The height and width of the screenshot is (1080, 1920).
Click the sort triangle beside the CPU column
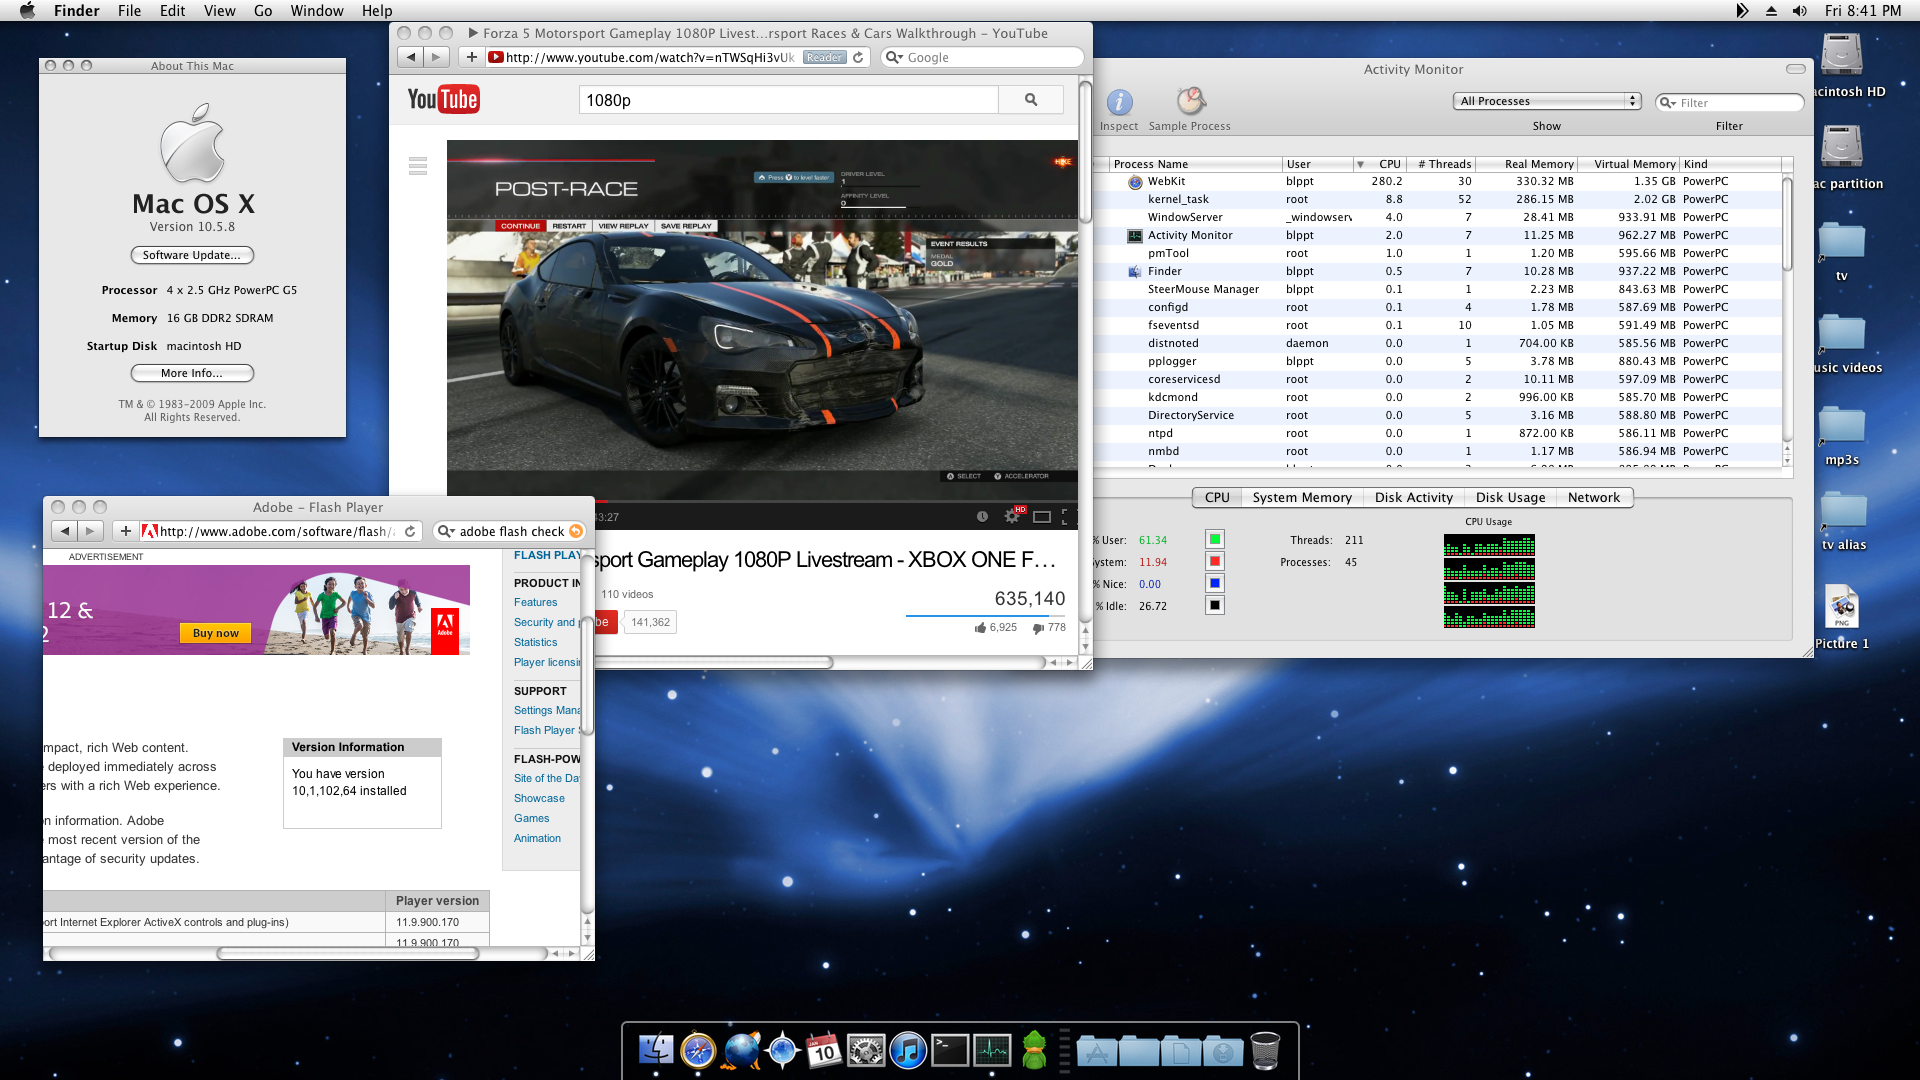tap(1360, 165)
